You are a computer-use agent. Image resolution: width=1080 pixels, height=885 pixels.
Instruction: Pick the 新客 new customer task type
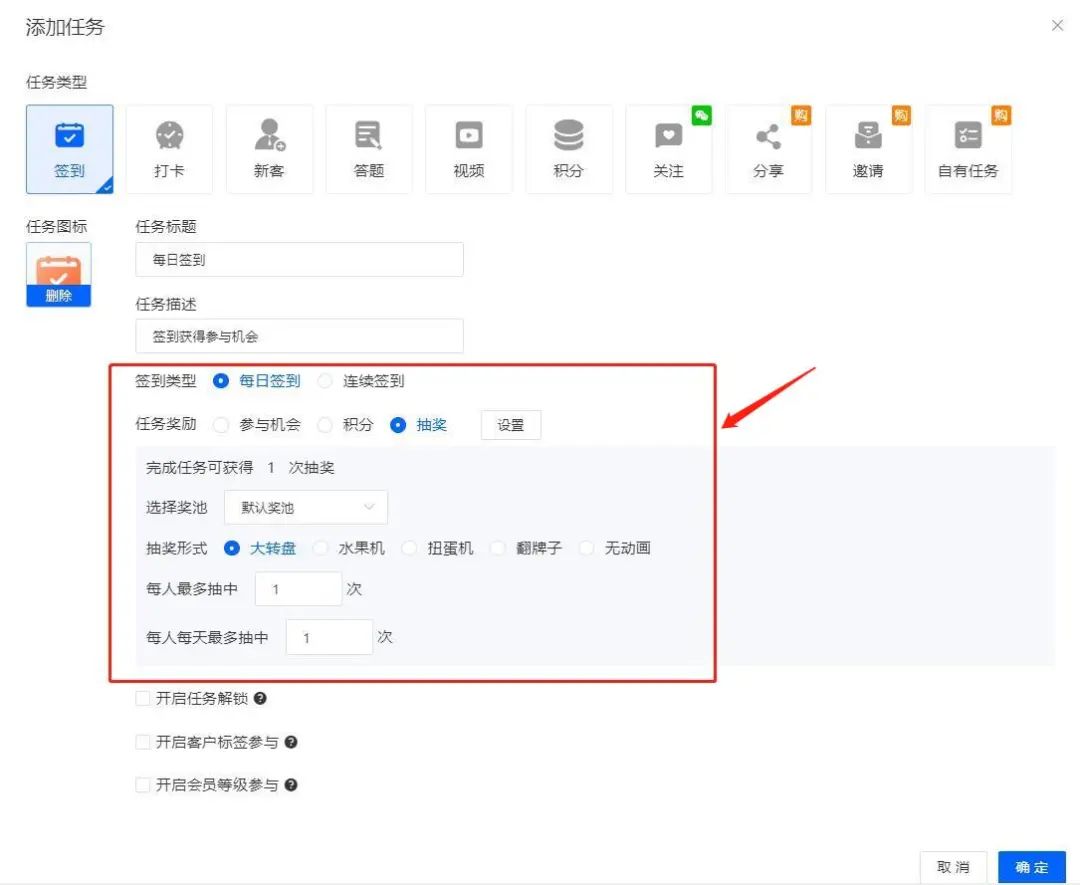tap(269, 149)
